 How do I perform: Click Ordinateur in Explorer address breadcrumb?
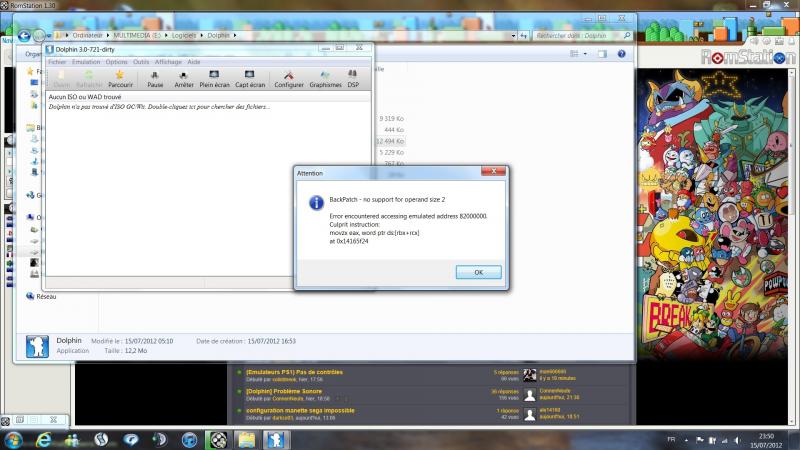pyautogui.click(x=87, y=35)
